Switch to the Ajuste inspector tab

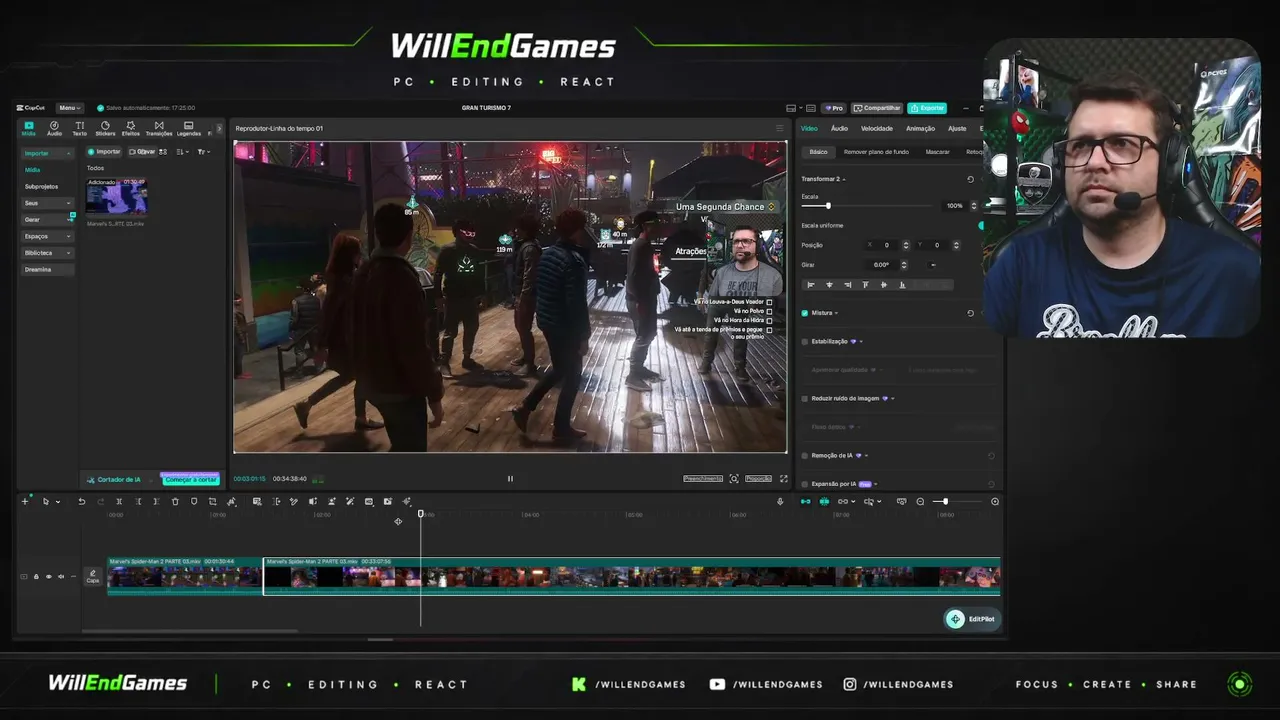957,128
